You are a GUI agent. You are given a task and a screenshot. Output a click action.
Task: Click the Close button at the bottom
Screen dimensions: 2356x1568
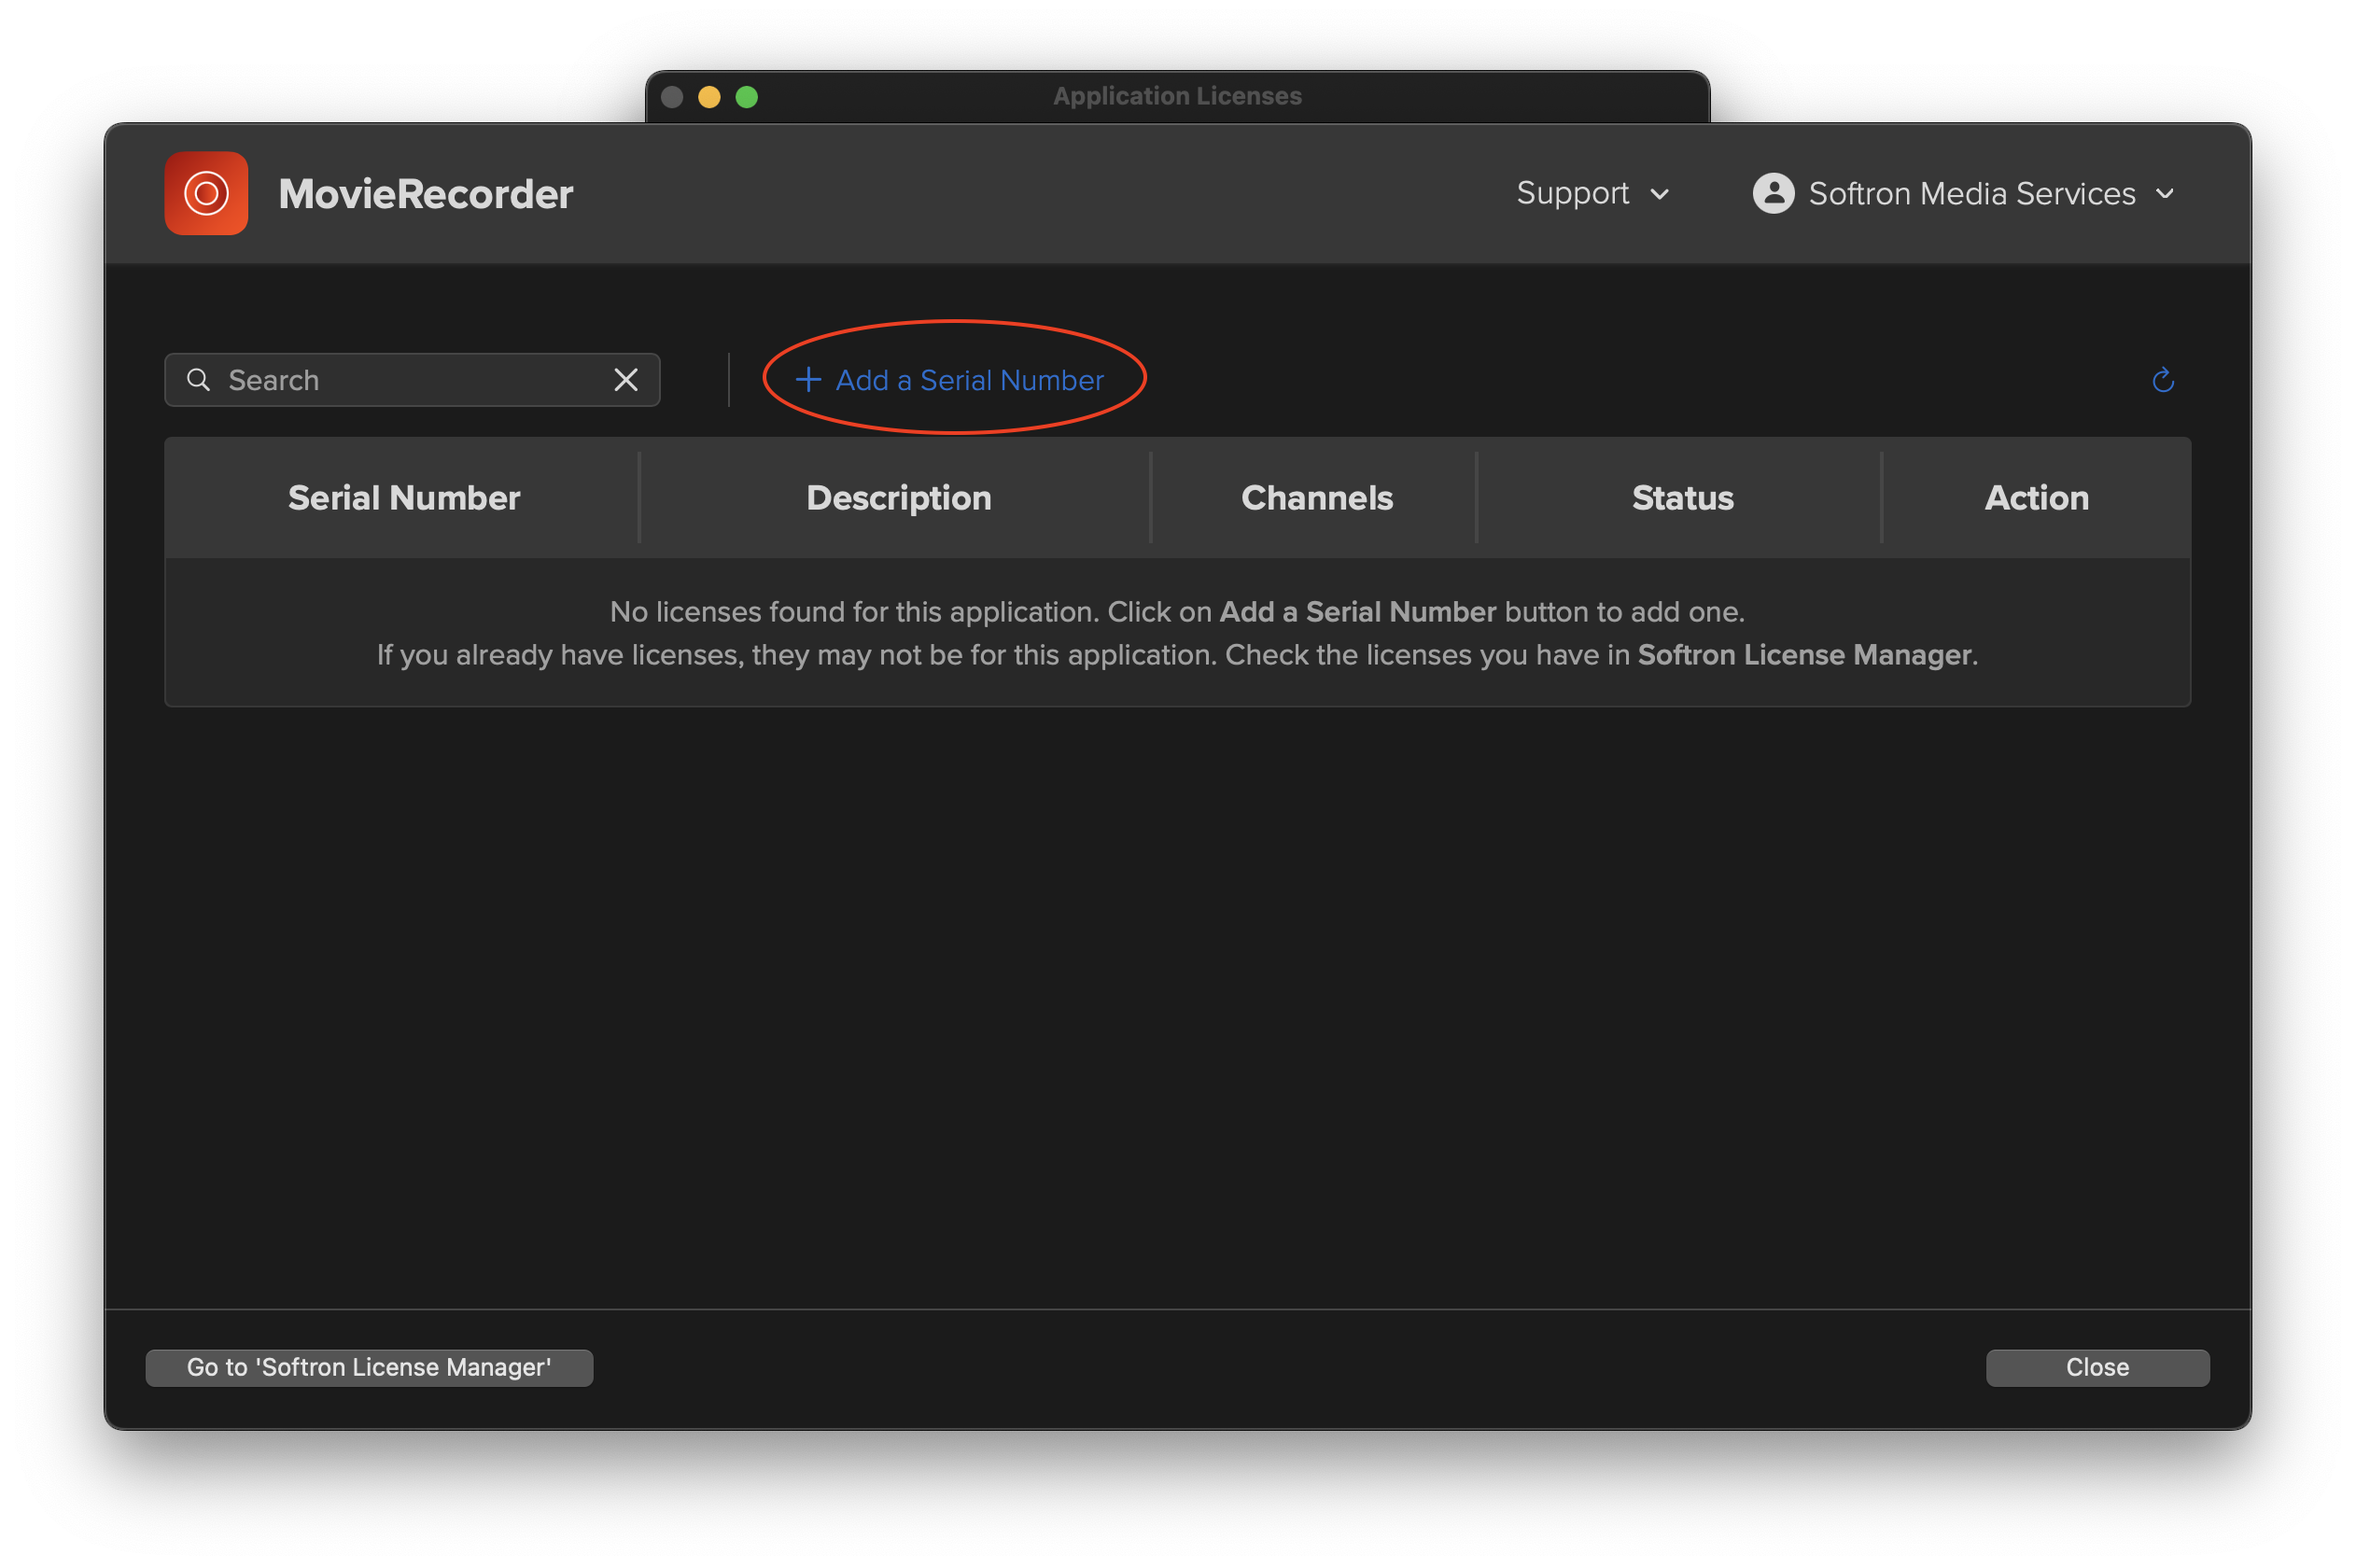click(x=2097, y=1367)
